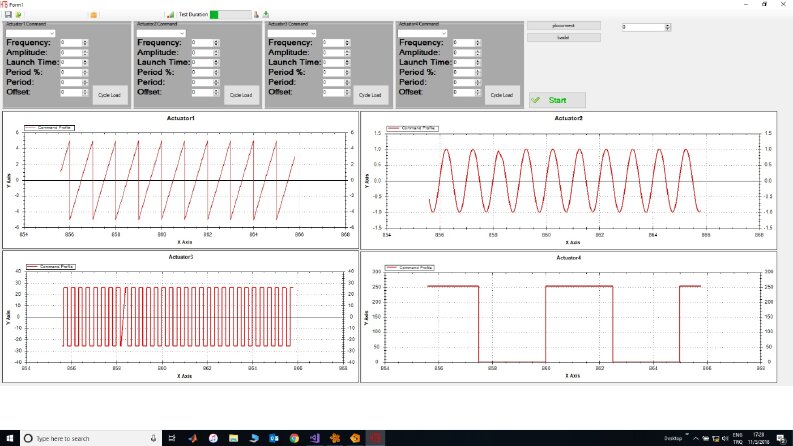The height and width of the screenshot is (446, 793).
Task: Click Cycle Load button for Actuator4
Action: [x=502, y=95]
